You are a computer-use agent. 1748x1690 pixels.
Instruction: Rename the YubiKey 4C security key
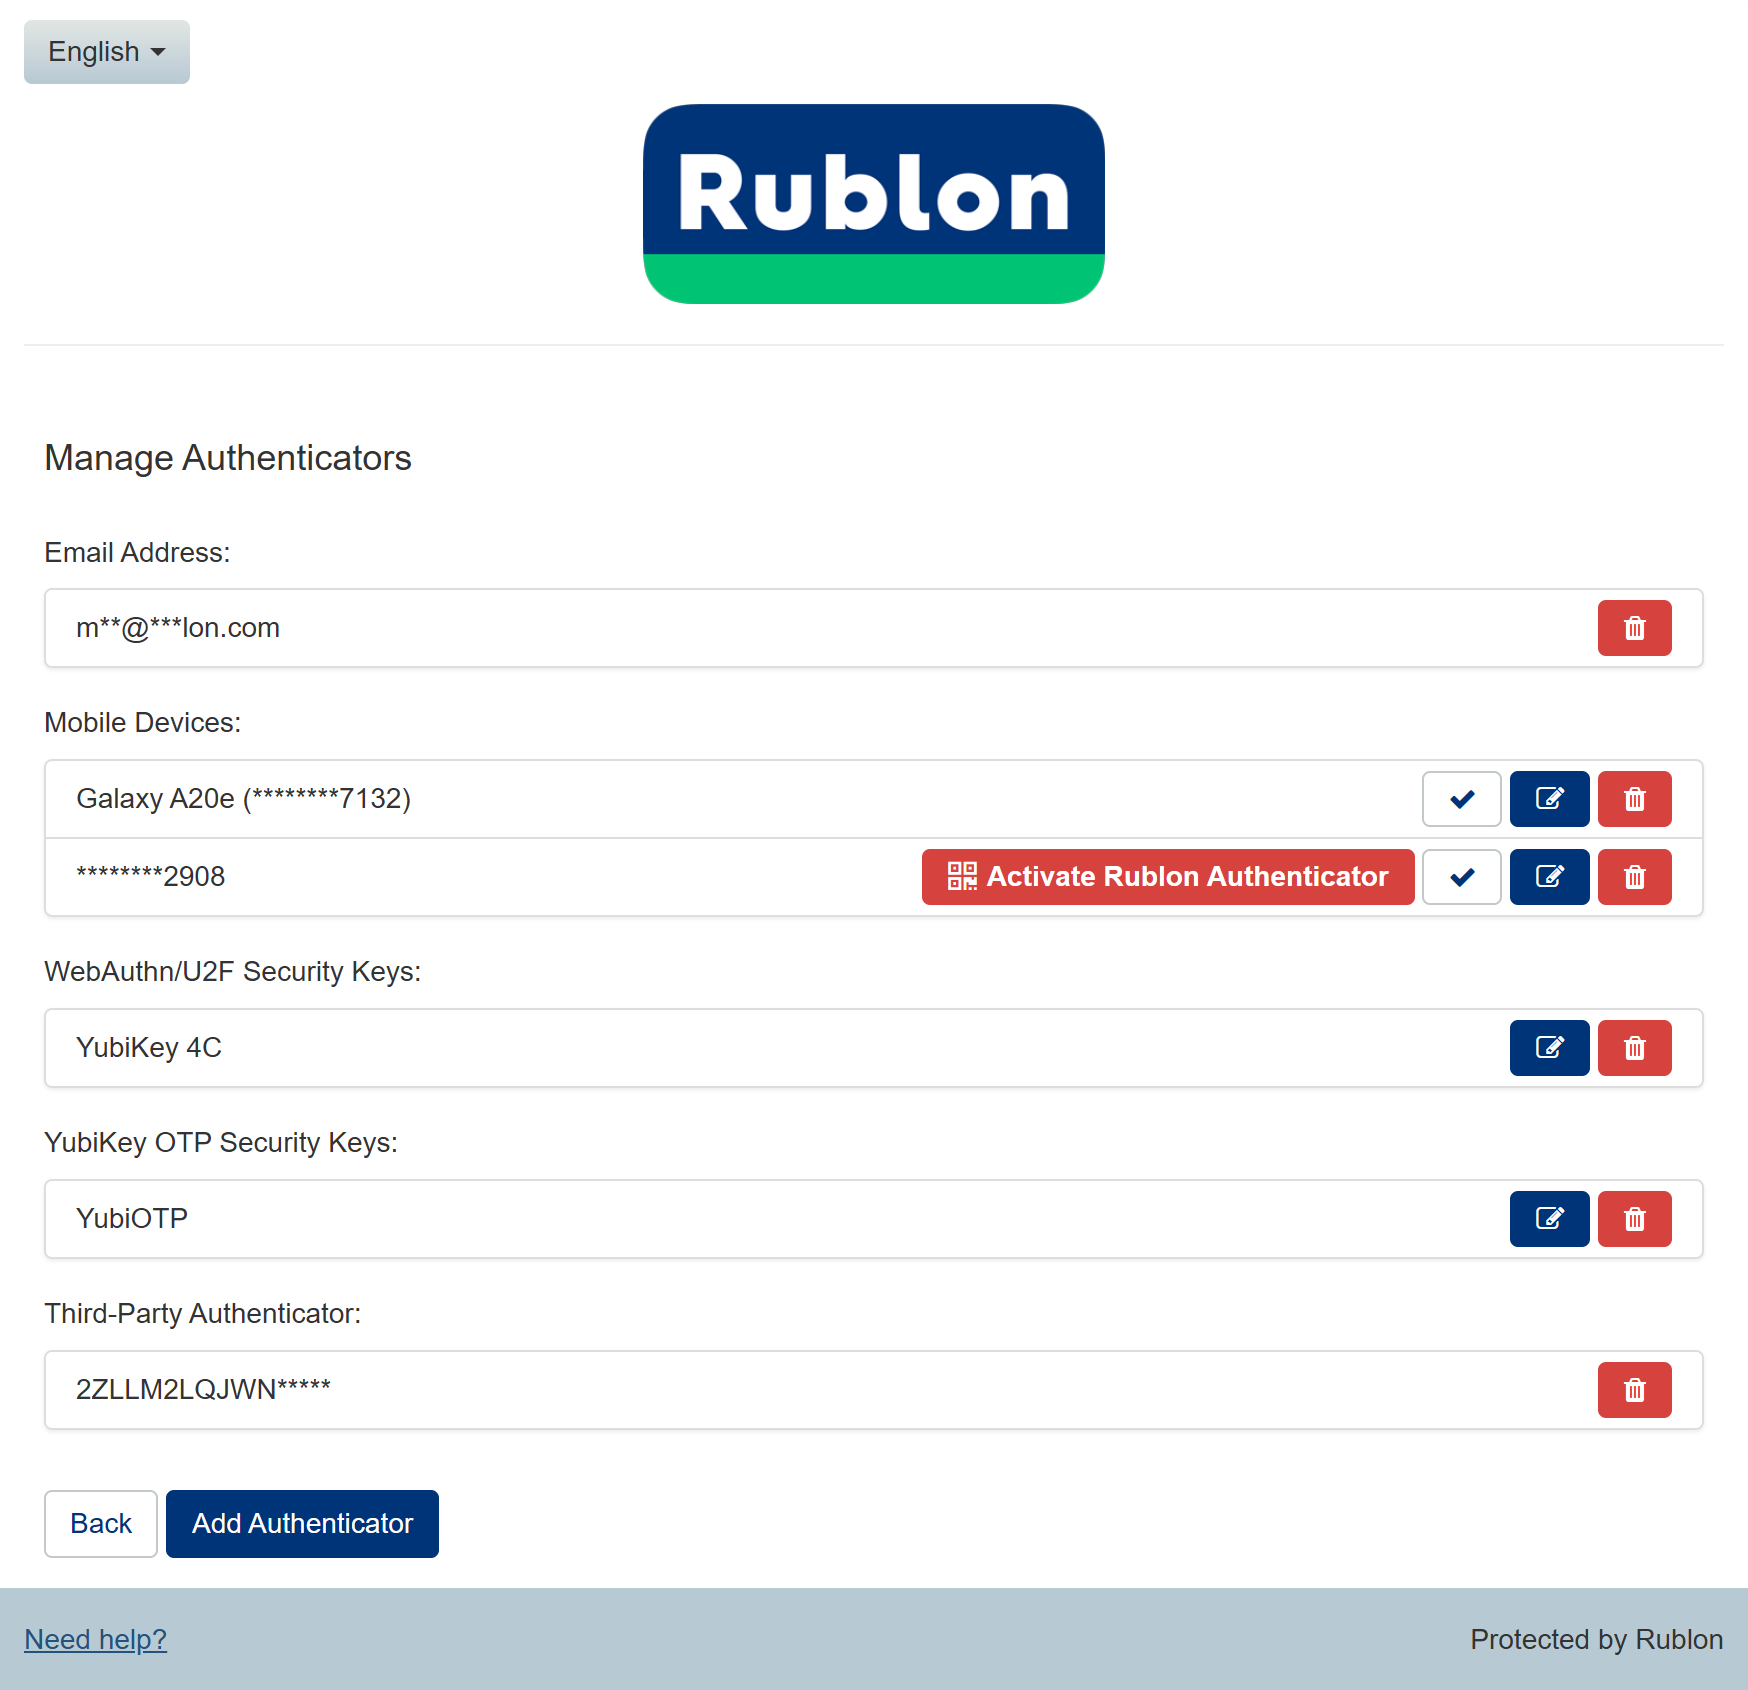(x=1549, y=1048)
